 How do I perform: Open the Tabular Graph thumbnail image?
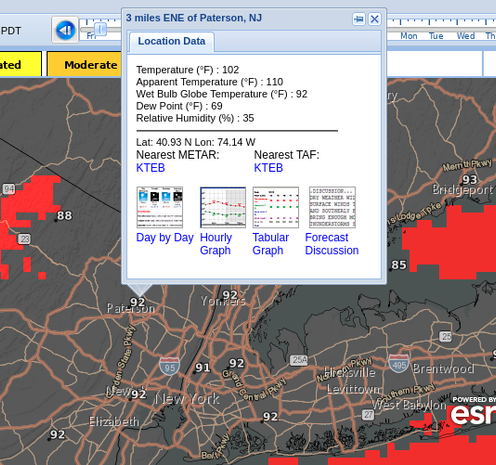tap(276, 207)
